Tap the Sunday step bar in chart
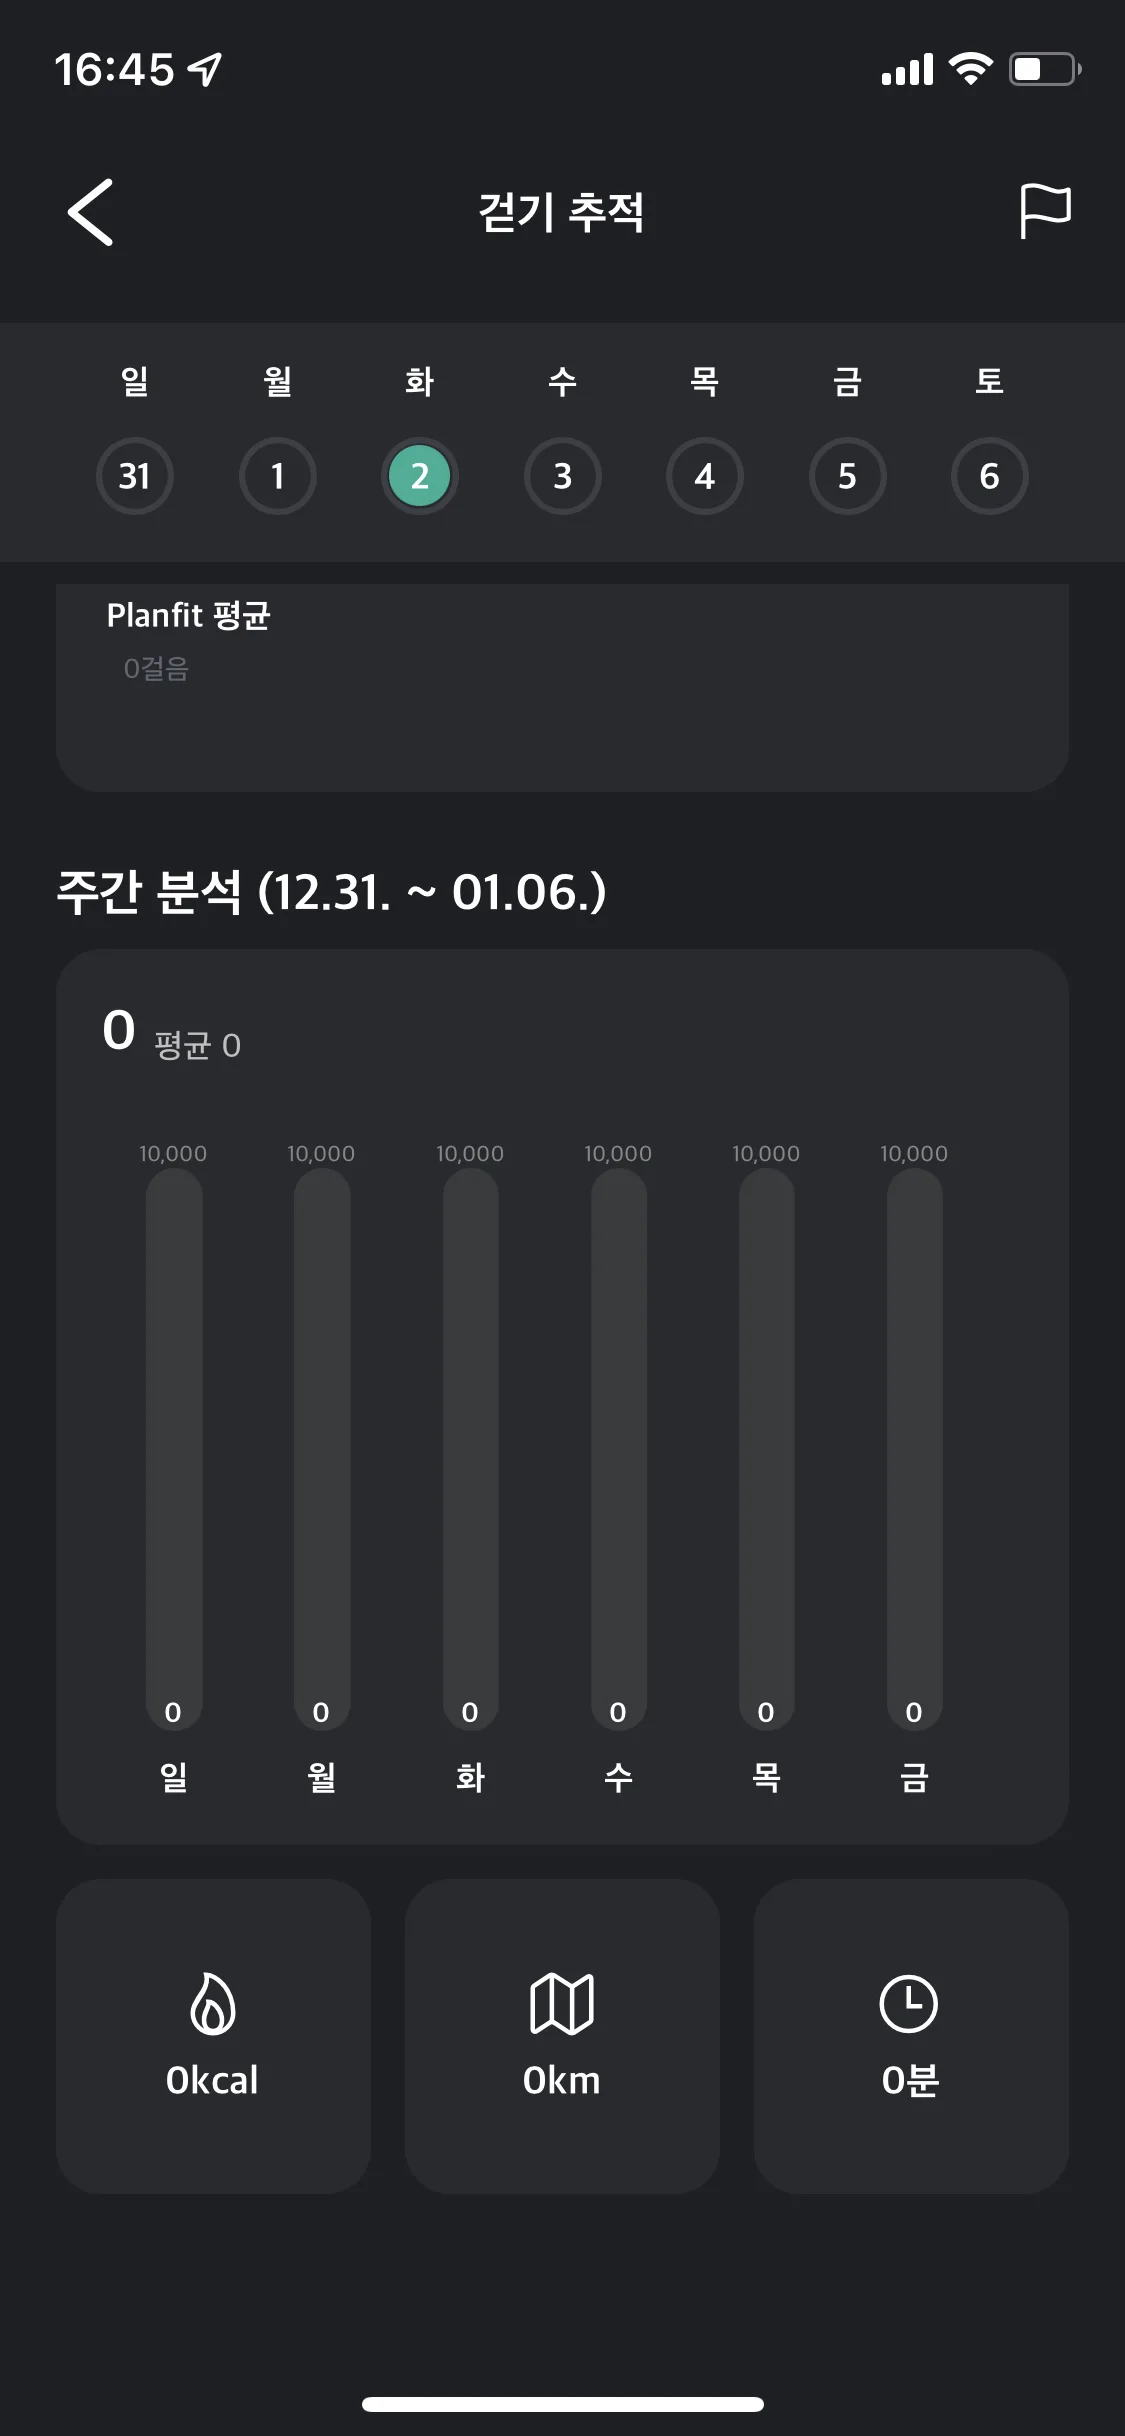1125x2436 pixels. [174, 1449]
